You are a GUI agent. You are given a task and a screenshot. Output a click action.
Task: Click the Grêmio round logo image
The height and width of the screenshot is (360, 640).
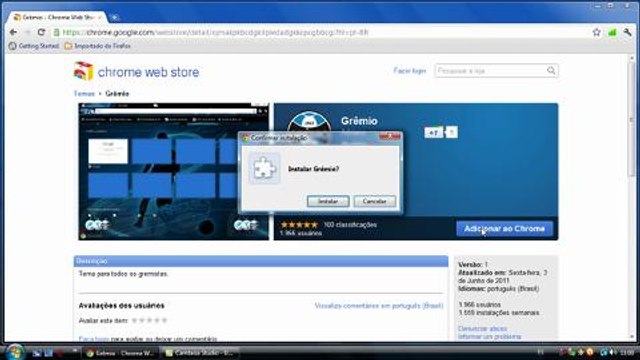[x=309, y=122]
